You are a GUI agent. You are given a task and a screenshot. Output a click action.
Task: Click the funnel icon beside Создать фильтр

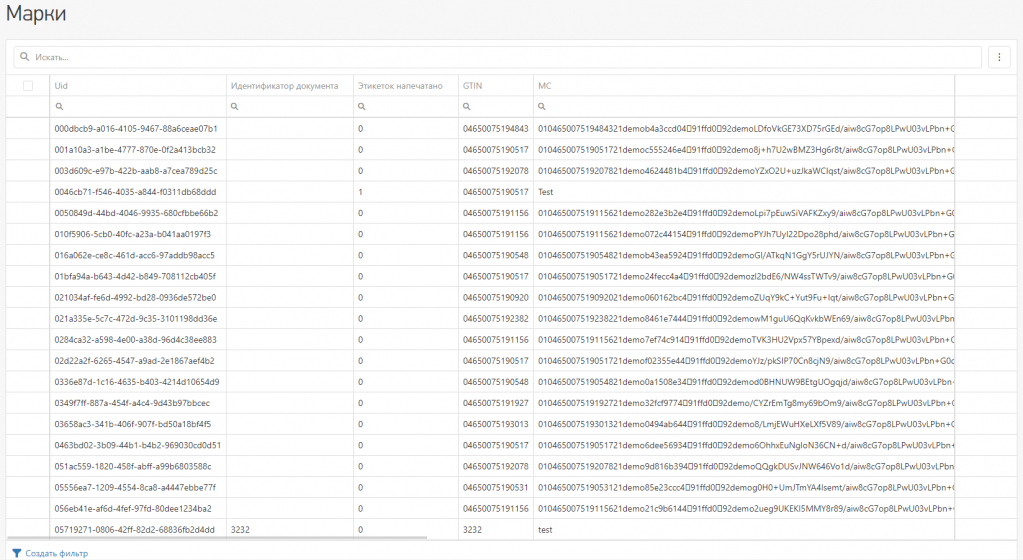[x=17, y=553]
